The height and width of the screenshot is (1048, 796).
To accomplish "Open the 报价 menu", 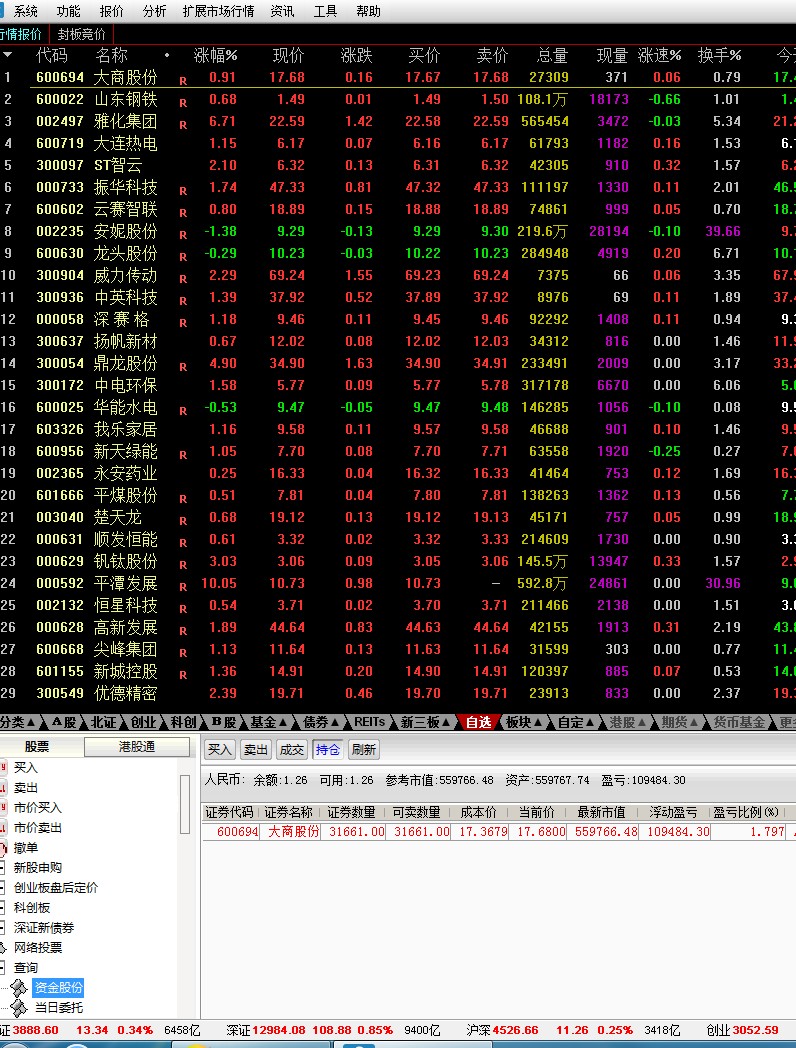I will point(112,11).
